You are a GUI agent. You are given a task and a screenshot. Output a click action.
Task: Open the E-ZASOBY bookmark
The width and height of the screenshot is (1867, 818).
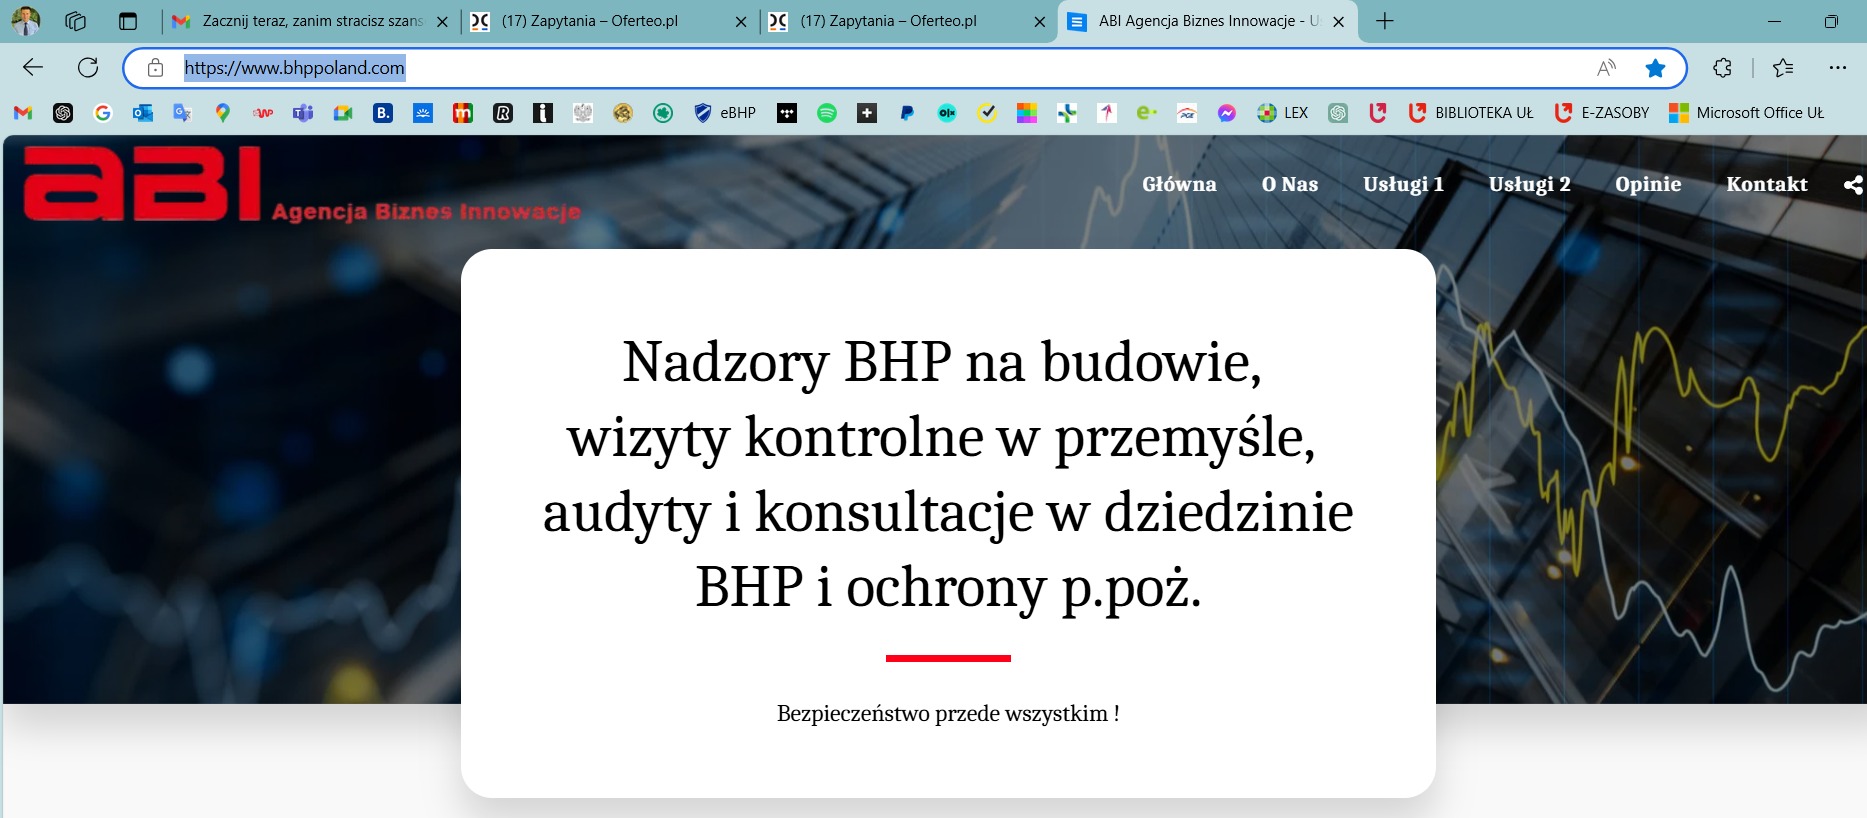pyautogui.click(x=1602, y=113)
